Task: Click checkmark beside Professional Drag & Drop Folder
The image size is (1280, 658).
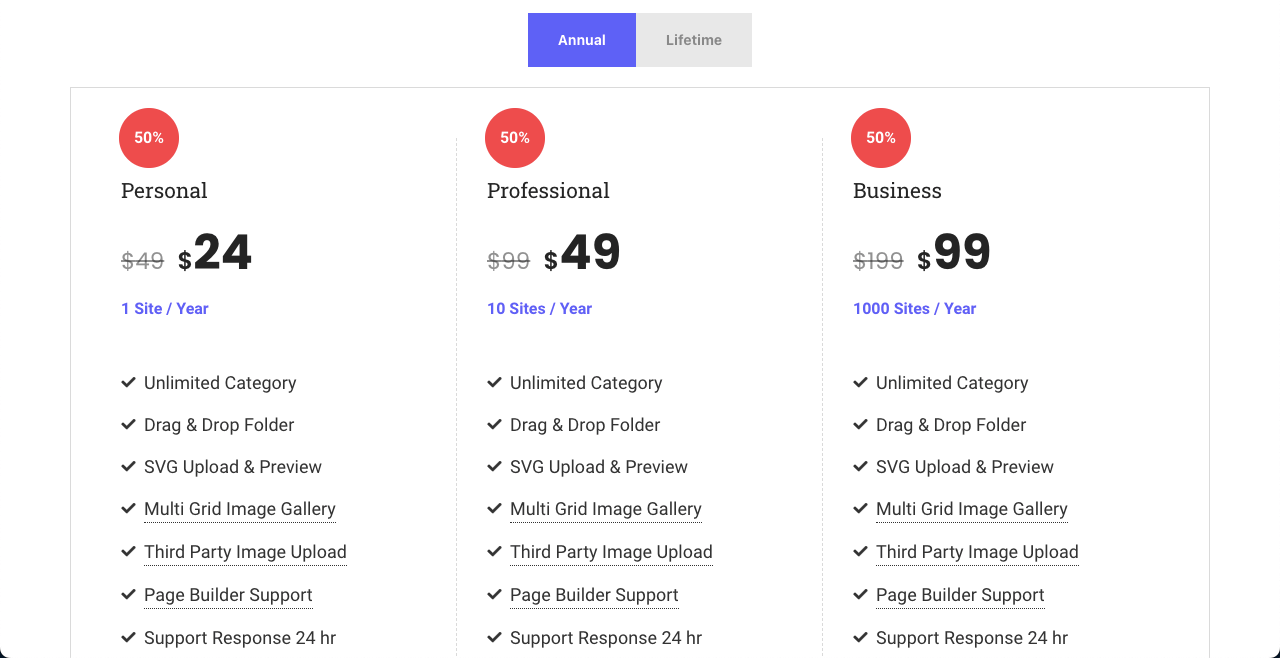Action: pos(494,425)
